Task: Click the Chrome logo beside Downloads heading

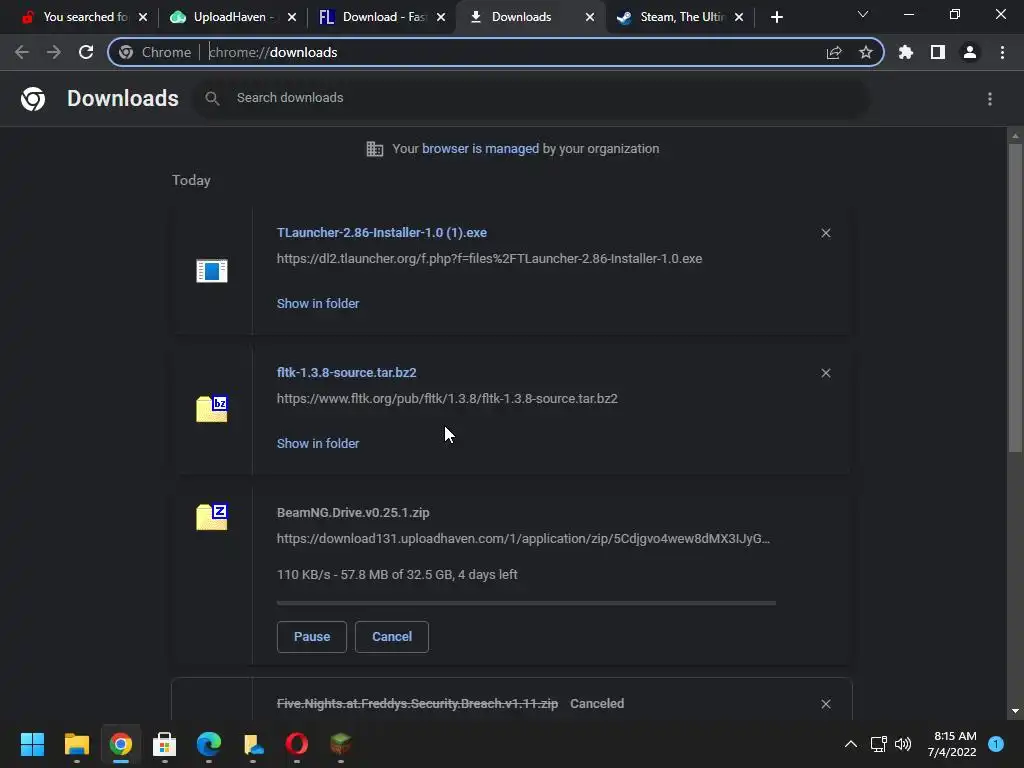Action: 33,99
